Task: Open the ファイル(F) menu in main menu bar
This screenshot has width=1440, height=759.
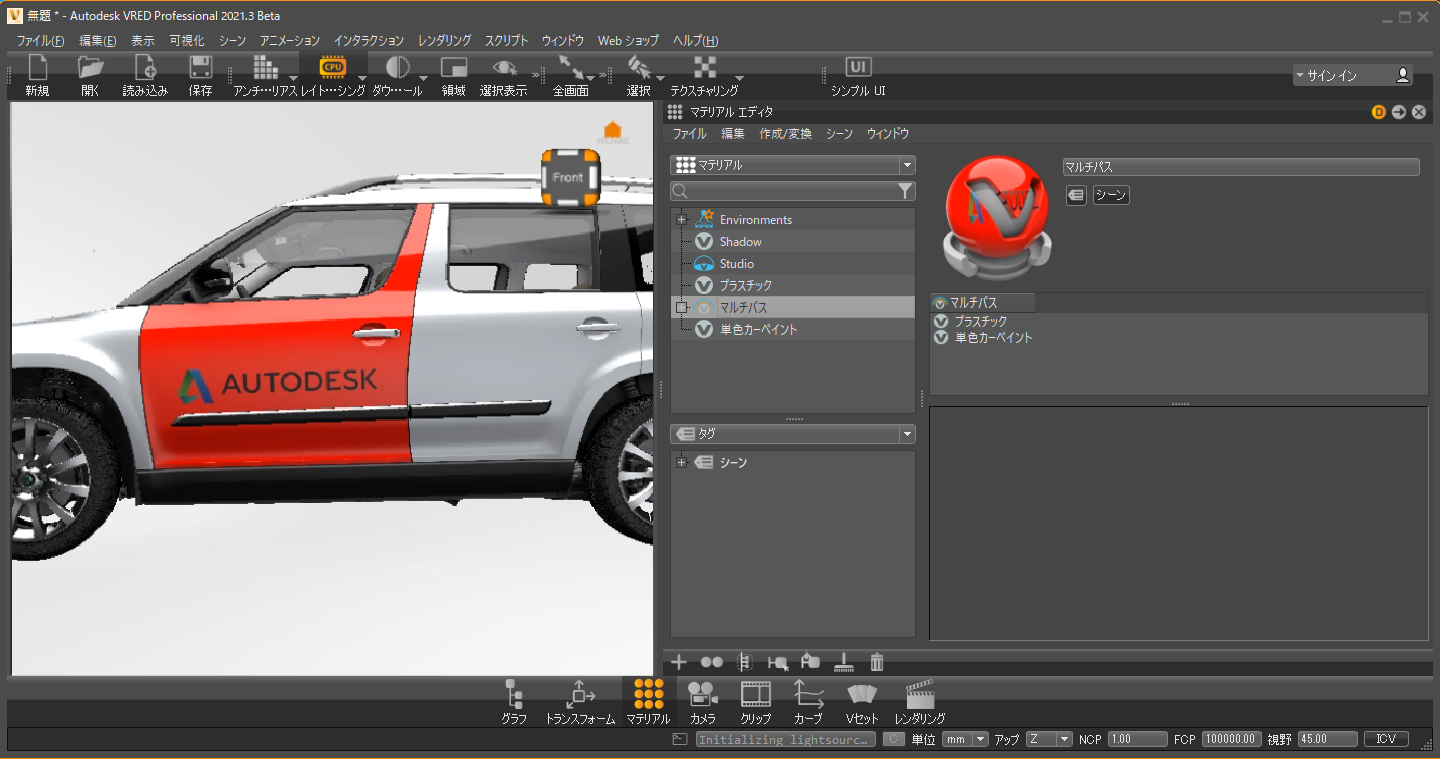Action: click(40, 41)
